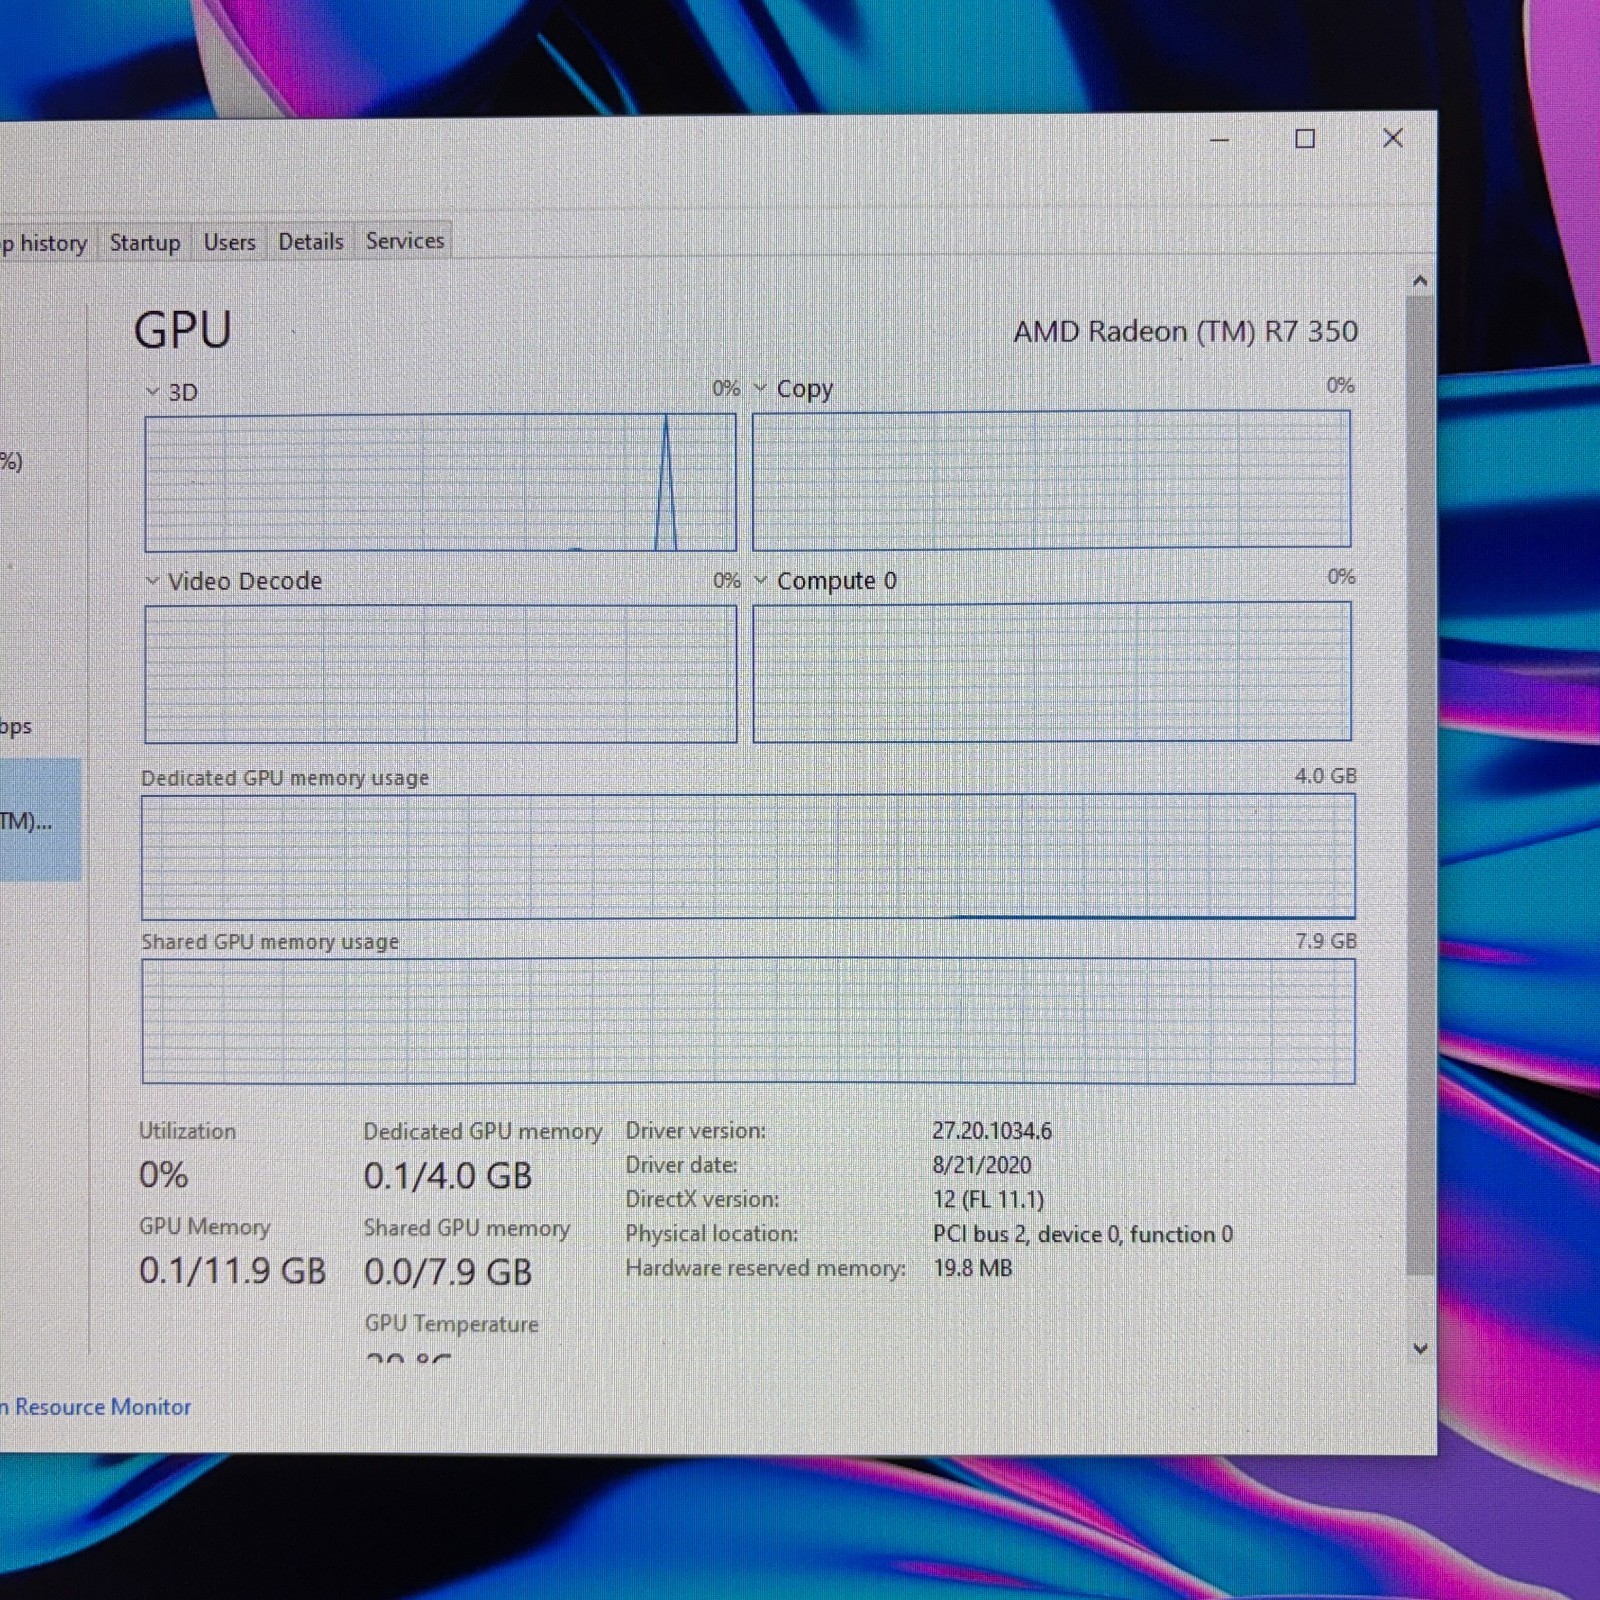Viewport: 1600px width, 1600px height.
Task: Minimize the Task Manager window
Action: [1219, 140]
